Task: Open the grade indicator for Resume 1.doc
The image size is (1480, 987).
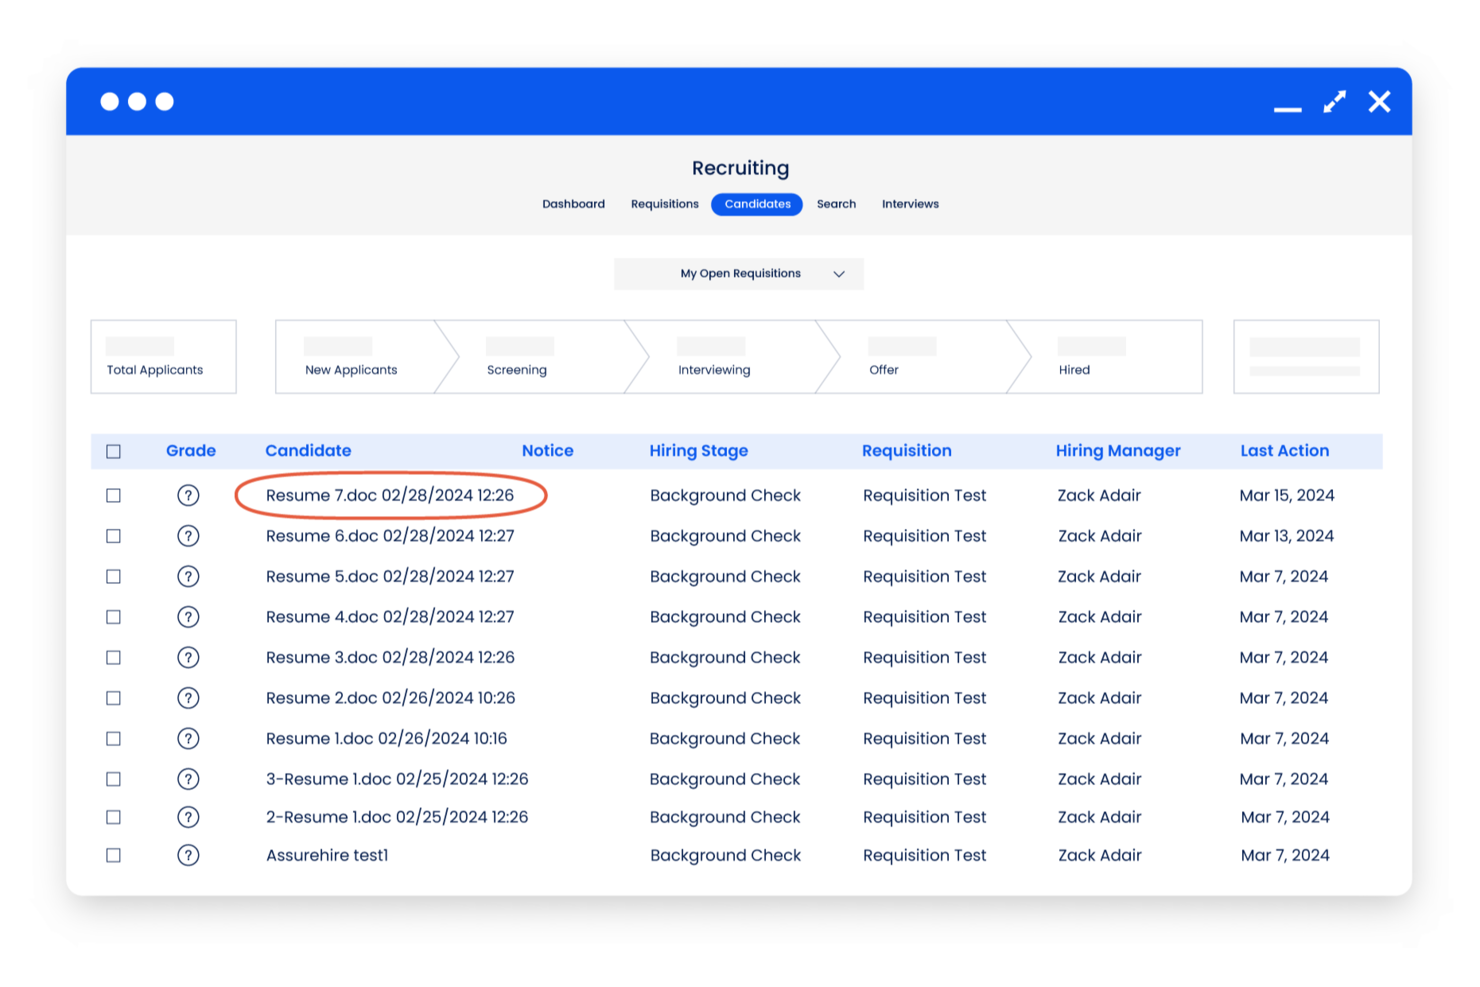Action: click(189, 738)
